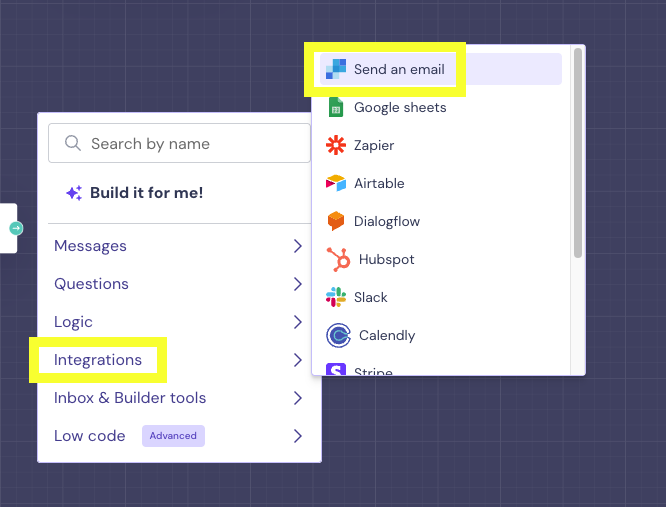The width and height of the screenshot is (666, 507).
Task: Click the Stripe logo icon
Action: point(336,369)
